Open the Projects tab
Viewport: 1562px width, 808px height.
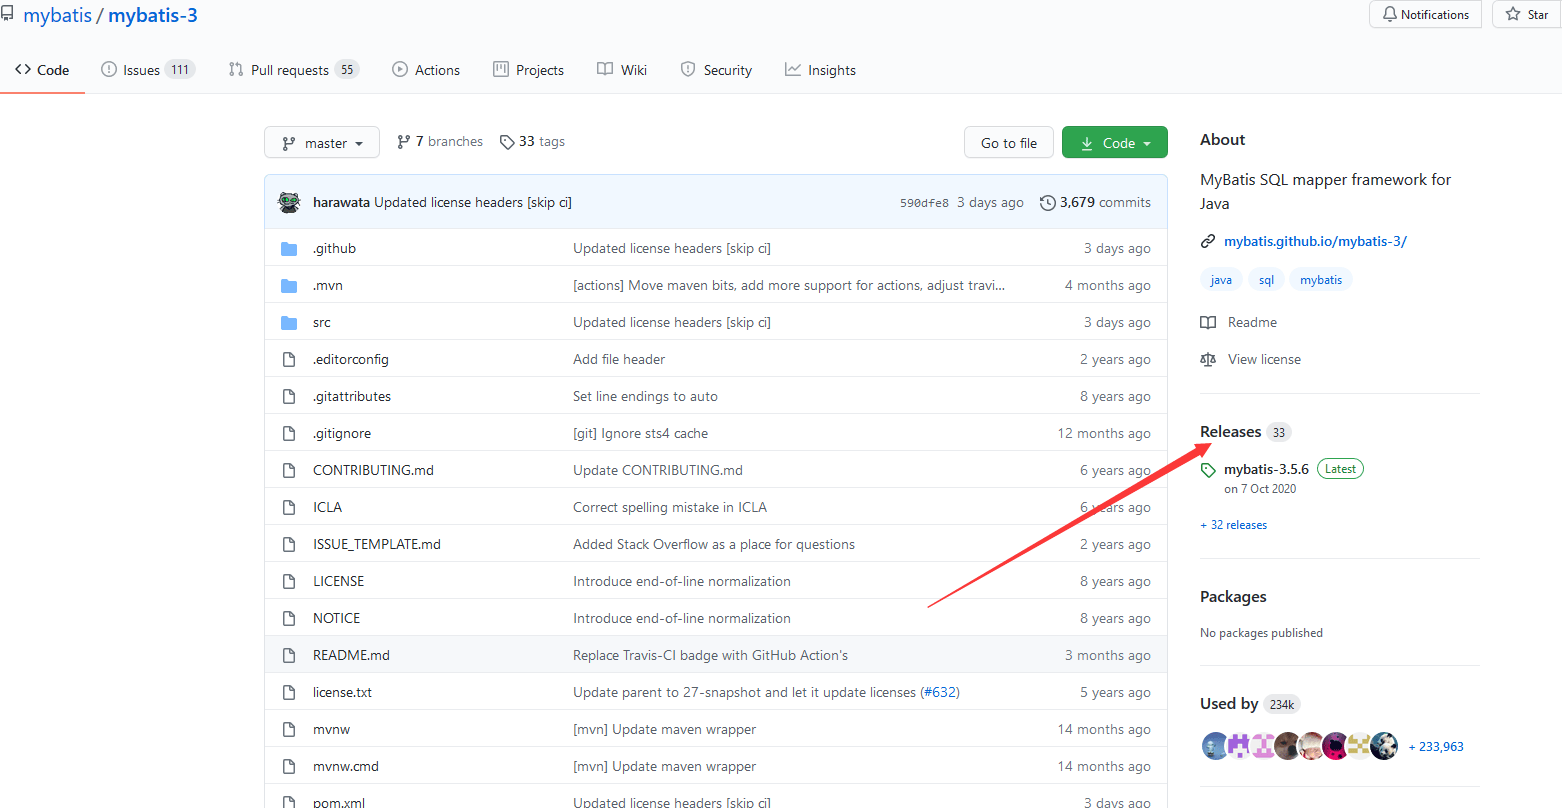(528, 70)
